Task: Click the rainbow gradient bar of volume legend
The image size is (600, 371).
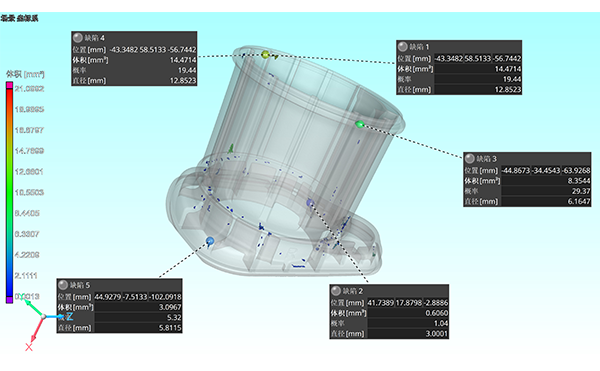Action: pos(9,193)
